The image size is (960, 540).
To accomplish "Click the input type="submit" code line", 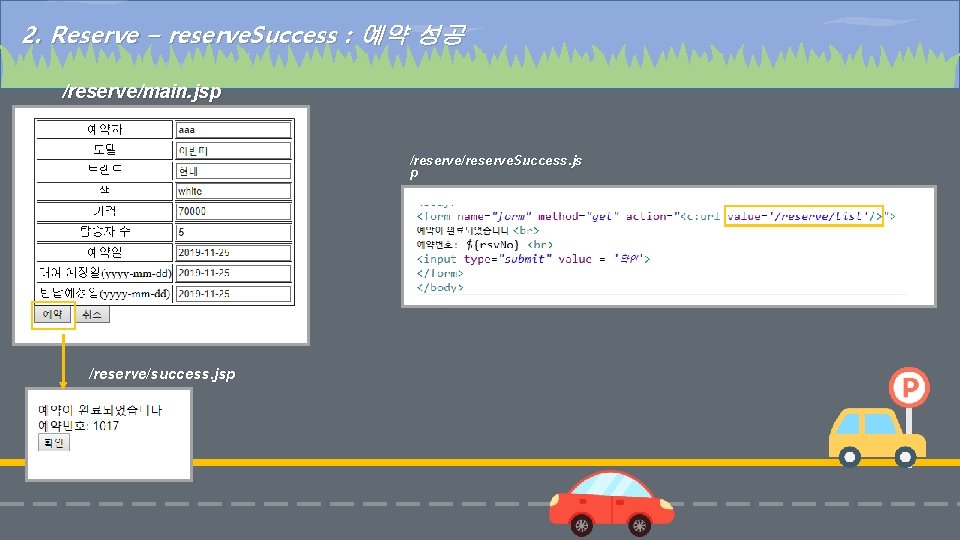I will 533,259.
